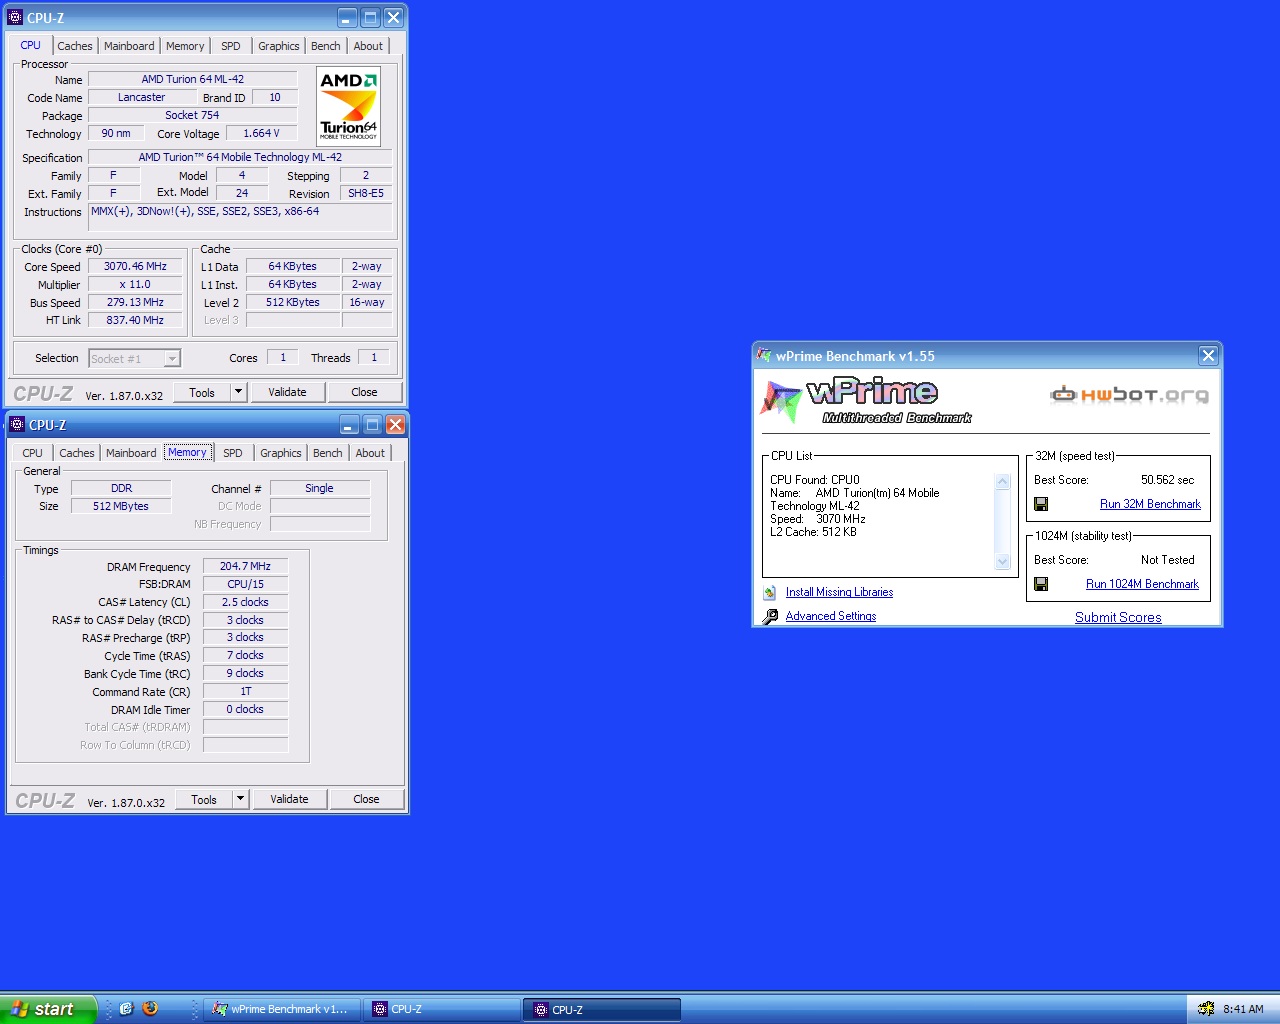Open the Mainboard tab in bottom CPU-Z
This screenshot has width=1280, height=1024.
131,453
